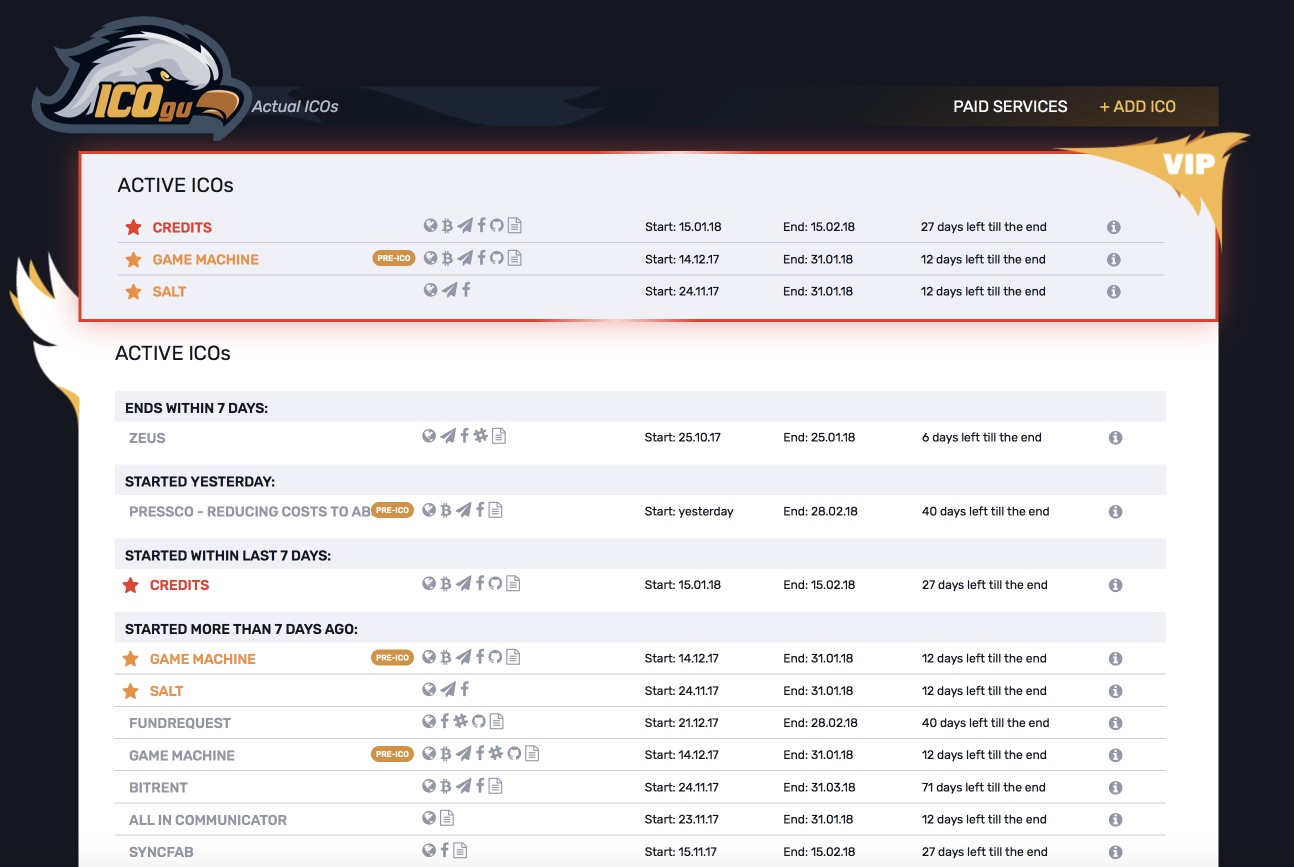Open the Bitcointalk icon for BITRENT
1294x867 pixels.
[445, 786]
